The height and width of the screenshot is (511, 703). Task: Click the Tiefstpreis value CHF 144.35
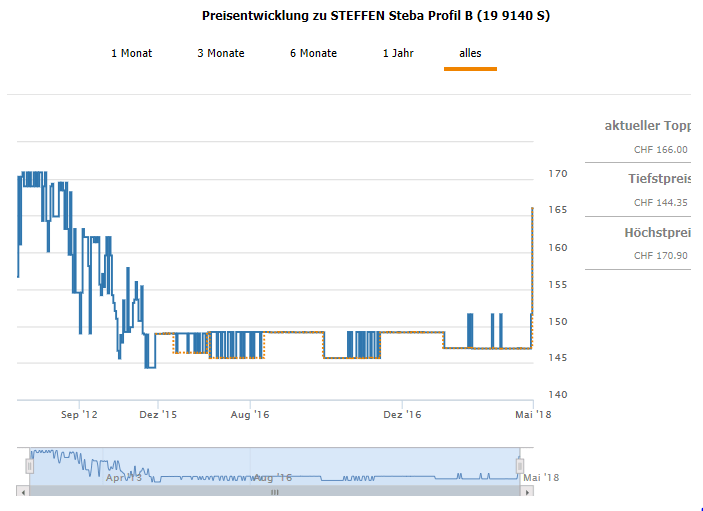(661, 202)
